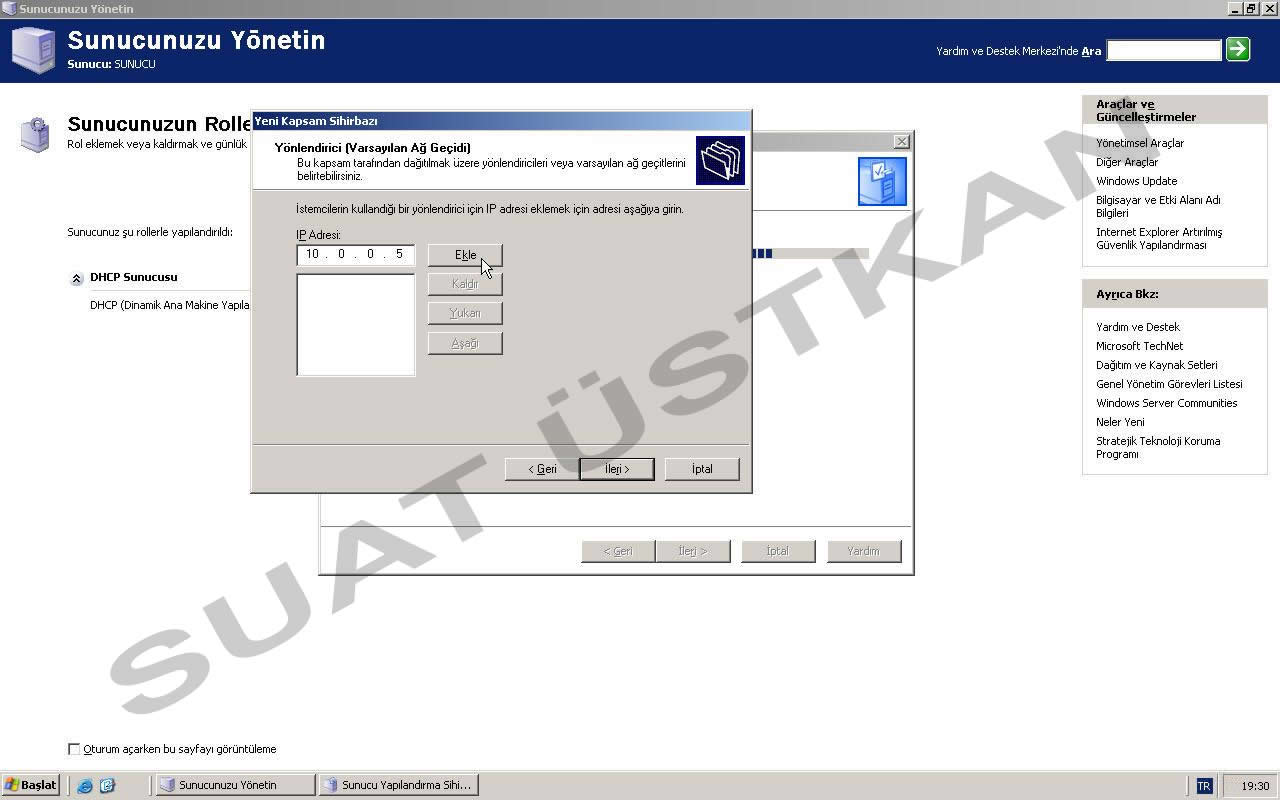
Task: Focus the IP Adresi input field
Action: tap(356, 254)
